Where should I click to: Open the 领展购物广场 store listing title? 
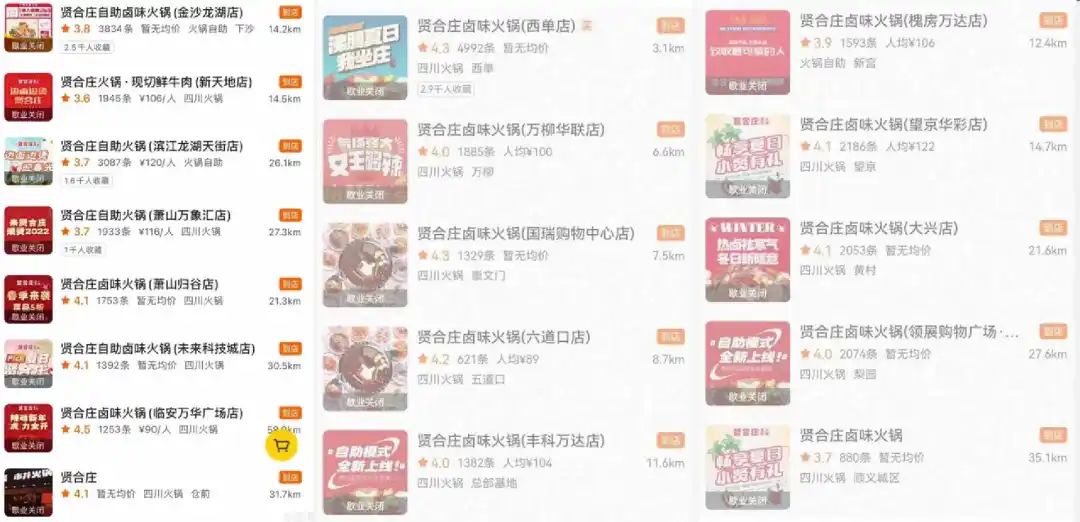pos(909,333)
